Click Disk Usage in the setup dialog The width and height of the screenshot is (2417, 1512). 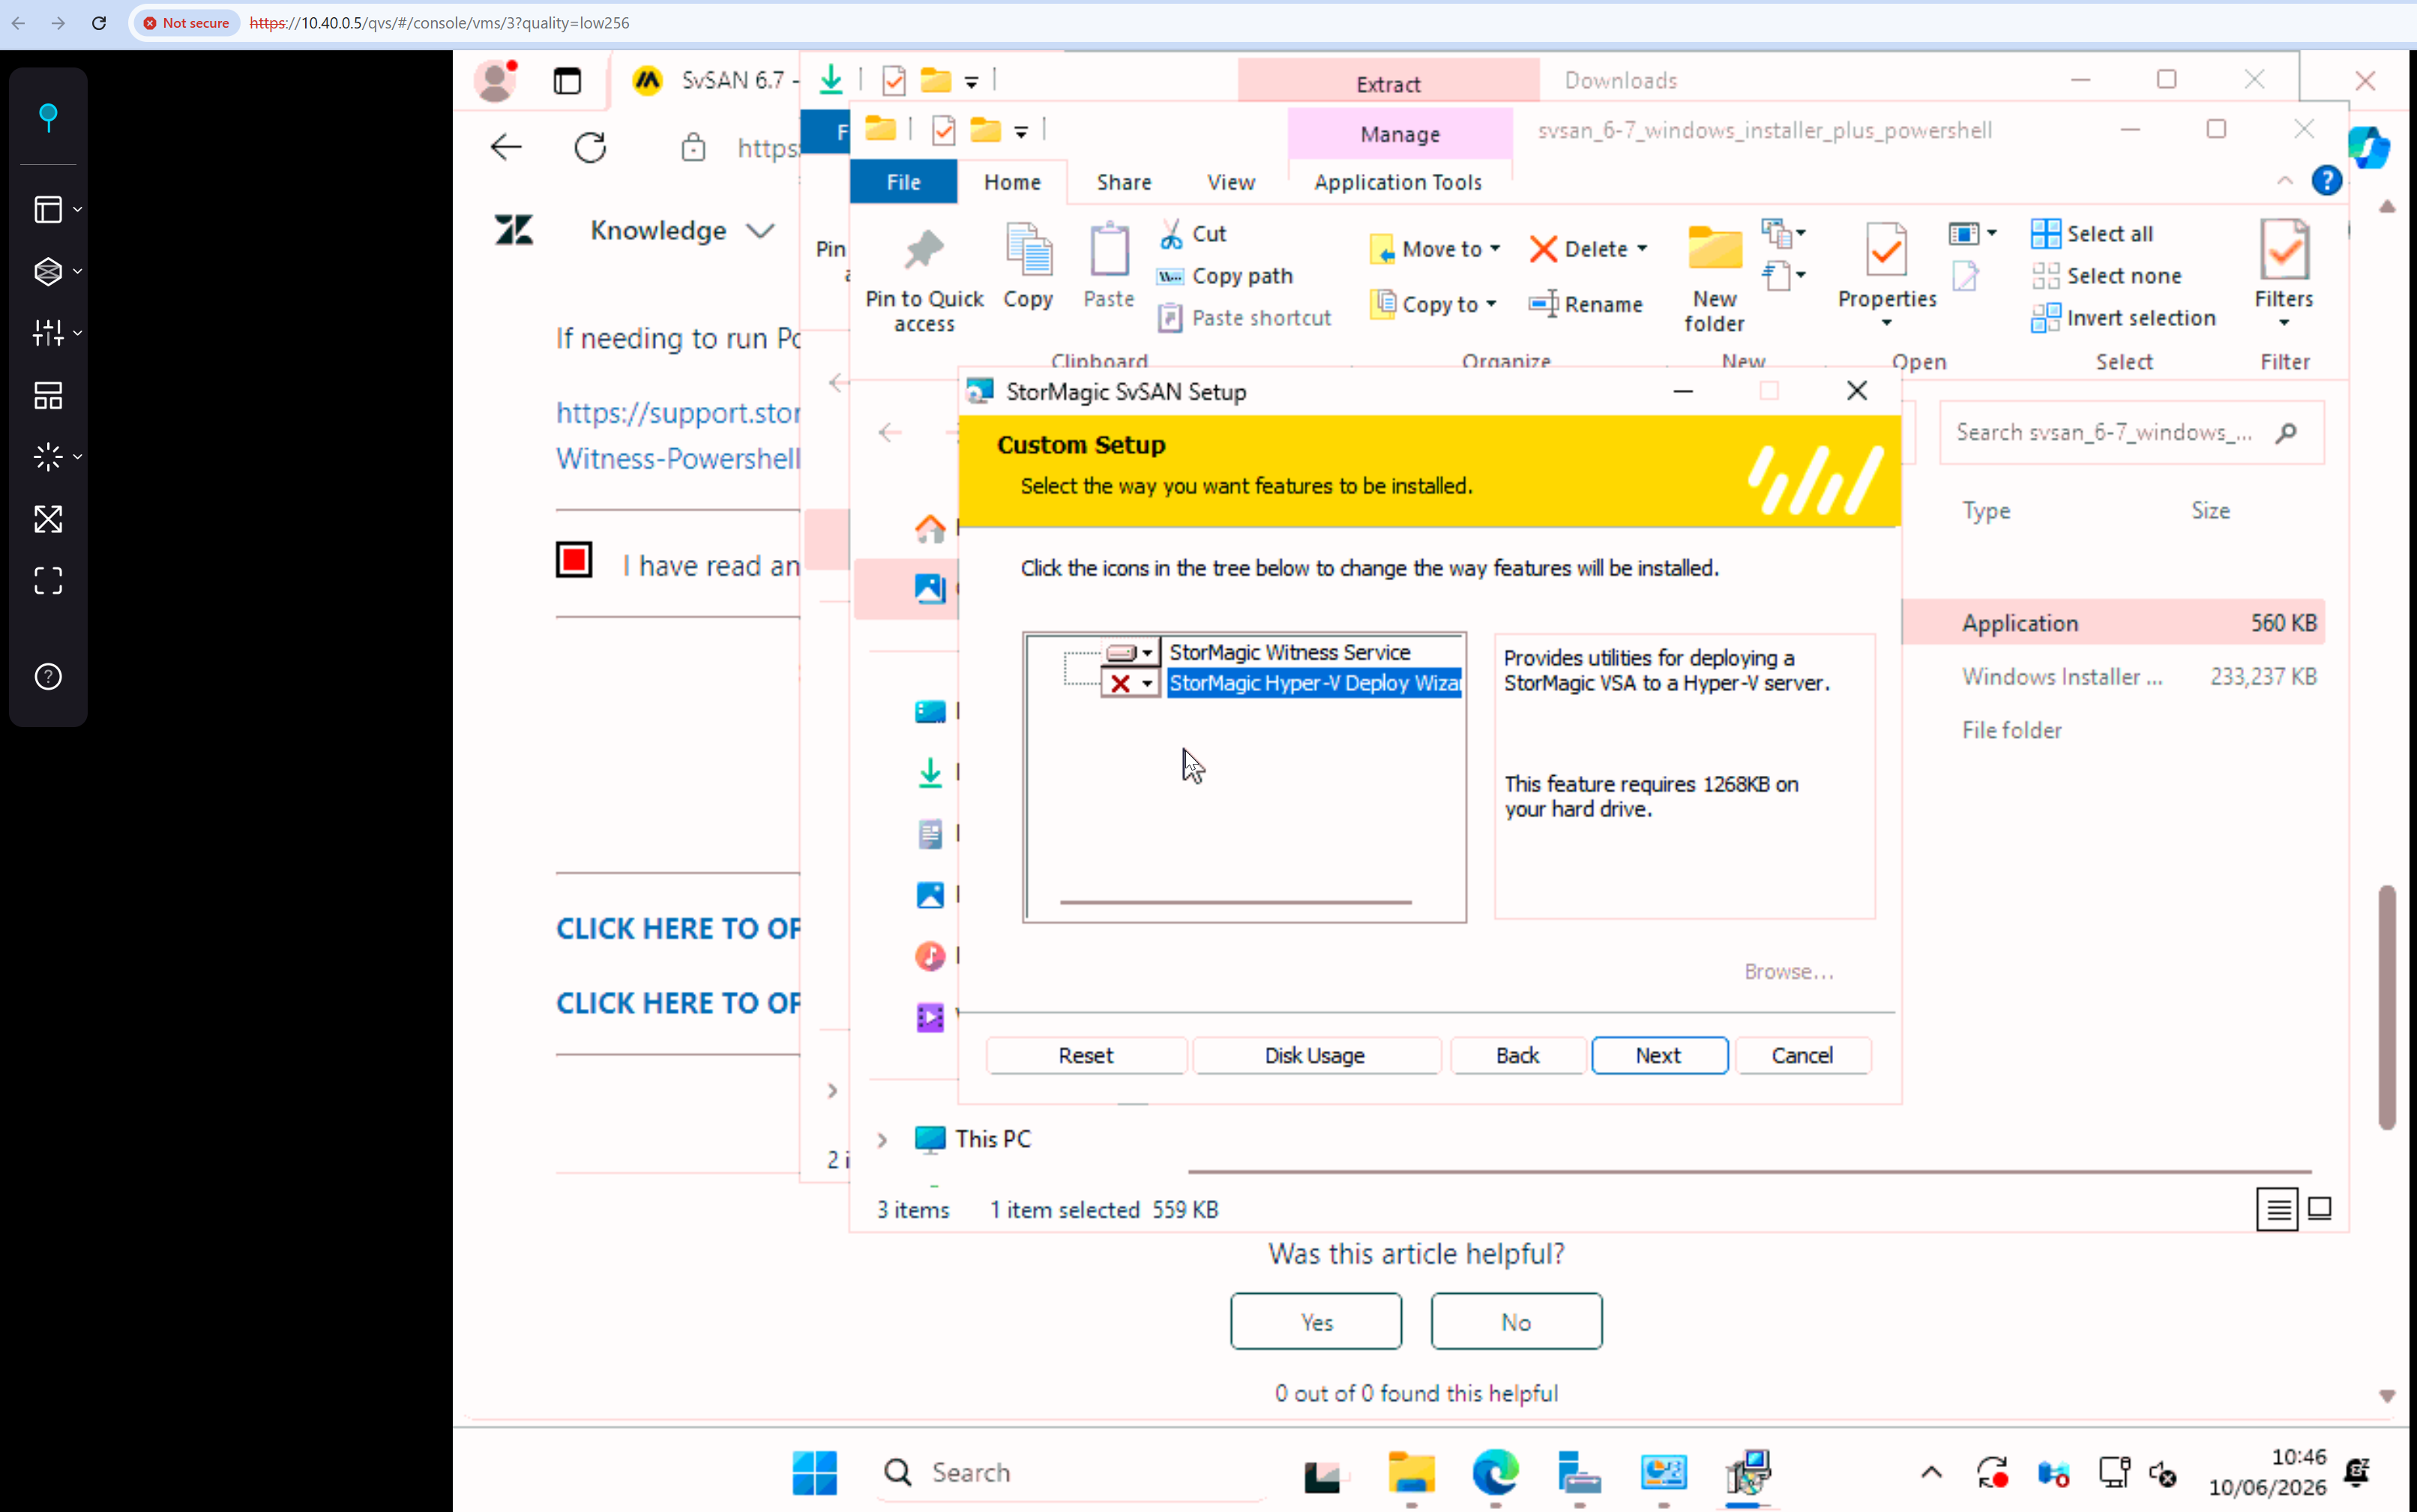tap(1315, 1055)
